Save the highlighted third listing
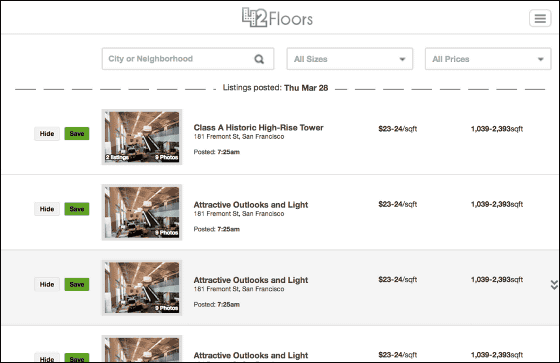 click(x=77, y=284)
